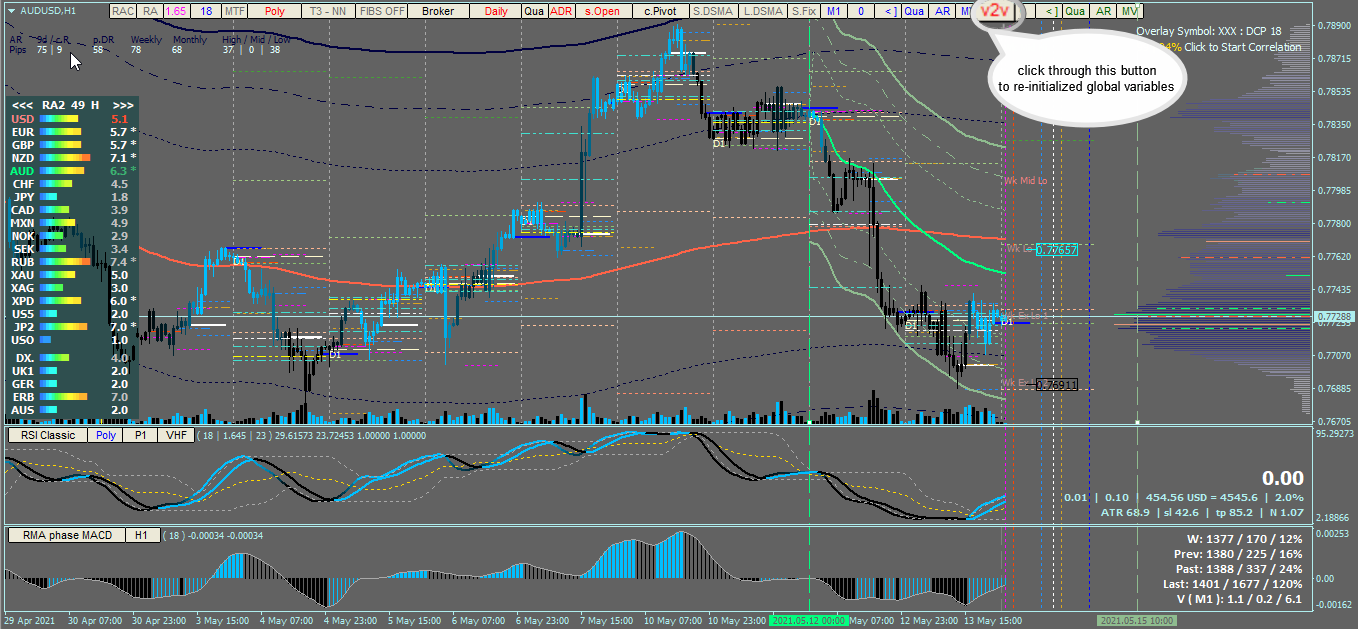Click the RSI Classic indicator button

(x=48, y=435)
